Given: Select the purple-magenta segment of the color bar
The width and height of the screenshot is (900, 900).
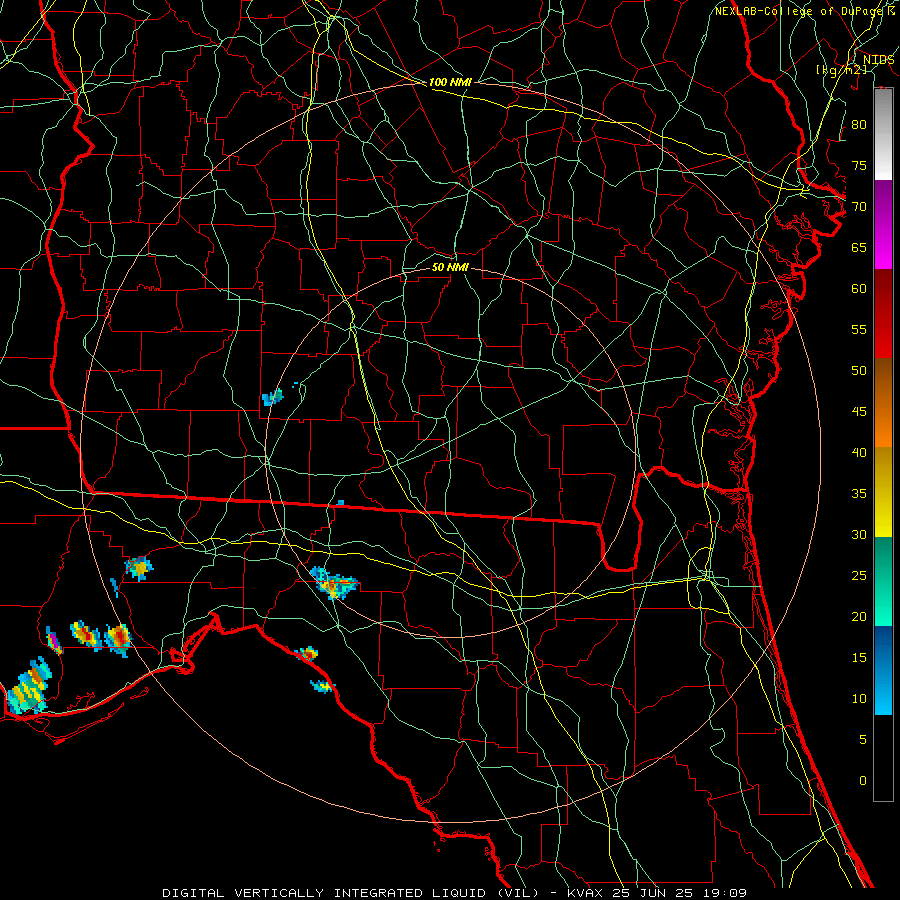Looking at the screenshot, I should point(883,224).
